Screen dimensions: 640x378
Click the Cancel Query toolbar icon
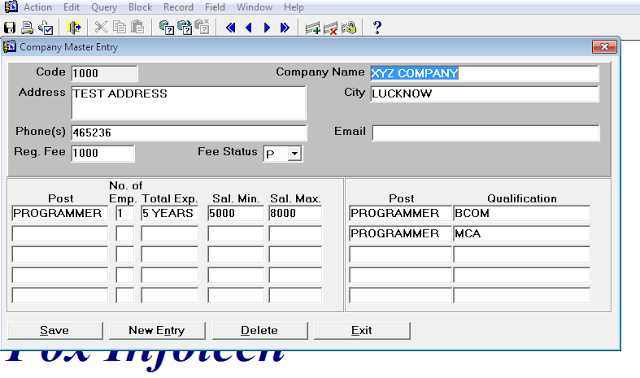coord(202,27)
